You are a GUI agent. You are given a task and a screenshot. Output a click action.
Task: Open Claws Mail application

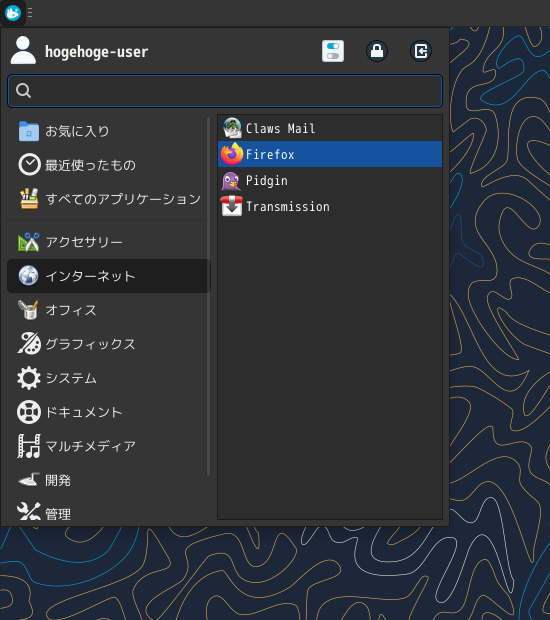click(x=330, y=128)
